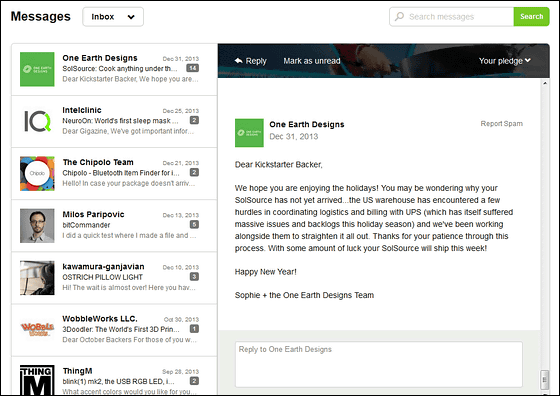Click Chipolo Team message count badge
Viewport: 560px width, 396px height.
pos(194,172)
